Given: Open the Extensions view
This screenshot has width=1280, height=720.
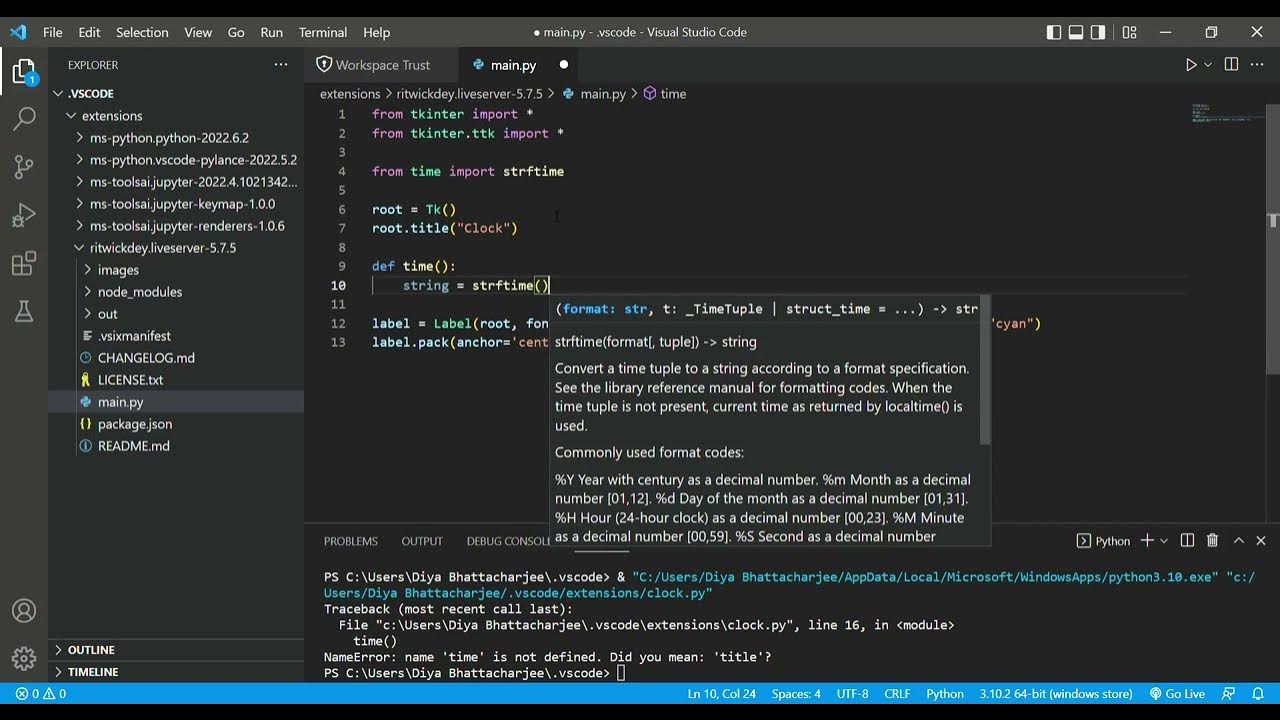Looking at the screenshot, I should 24,264.
